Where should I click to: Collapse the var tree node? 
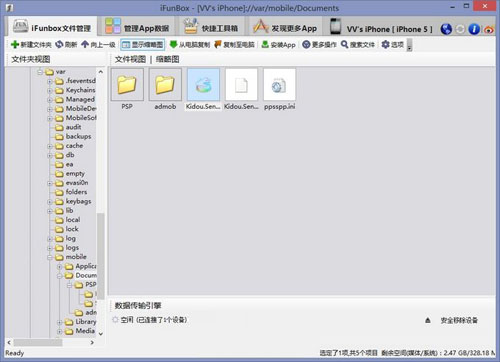coord(40,72)
